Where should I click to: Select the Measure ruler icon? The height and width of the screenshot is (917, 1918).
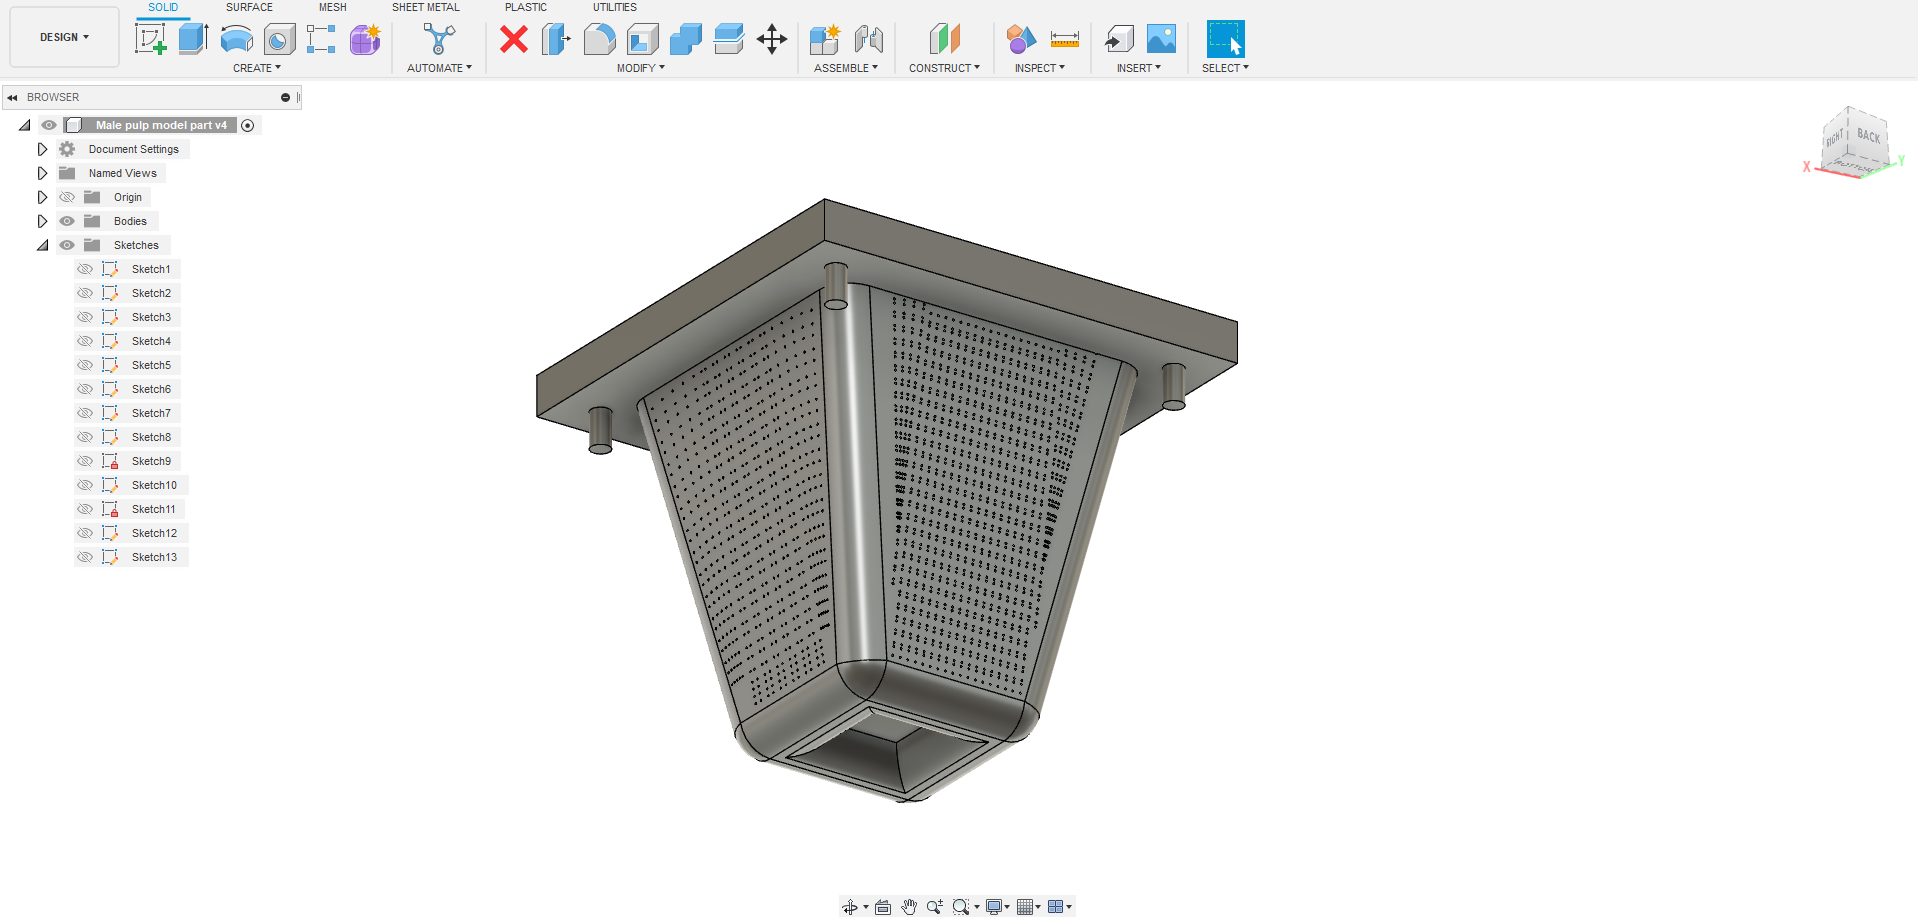point(1065,39)
